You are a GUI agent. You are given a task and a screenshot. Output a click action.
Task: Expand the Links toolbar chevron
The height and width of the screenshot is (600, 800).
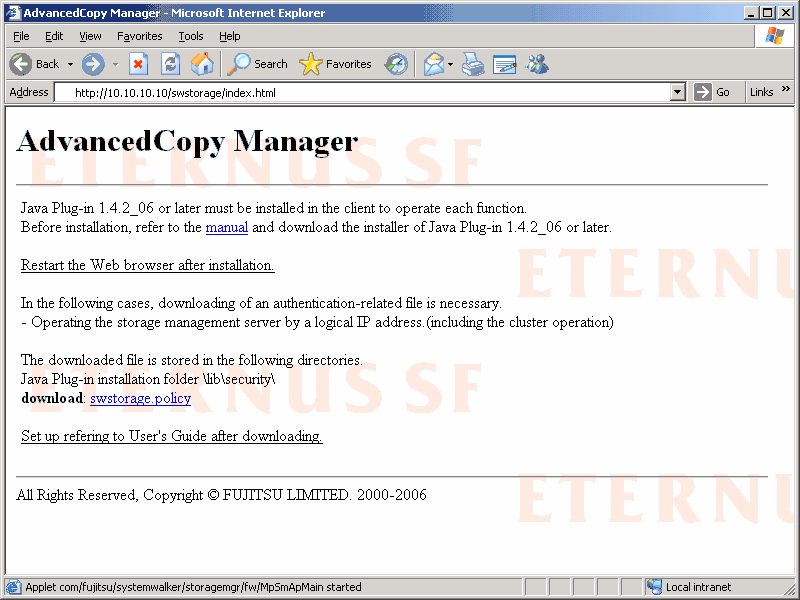click(786, 89)
